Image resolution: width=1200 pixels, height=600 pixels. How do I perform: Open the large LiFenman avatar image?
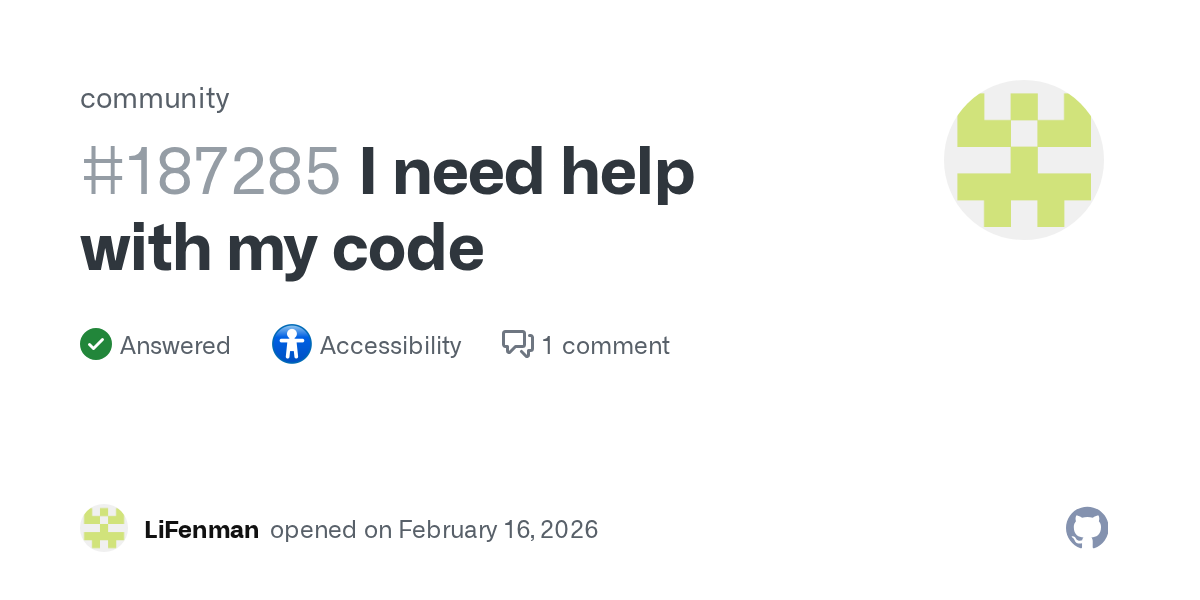click(1023, 160)
